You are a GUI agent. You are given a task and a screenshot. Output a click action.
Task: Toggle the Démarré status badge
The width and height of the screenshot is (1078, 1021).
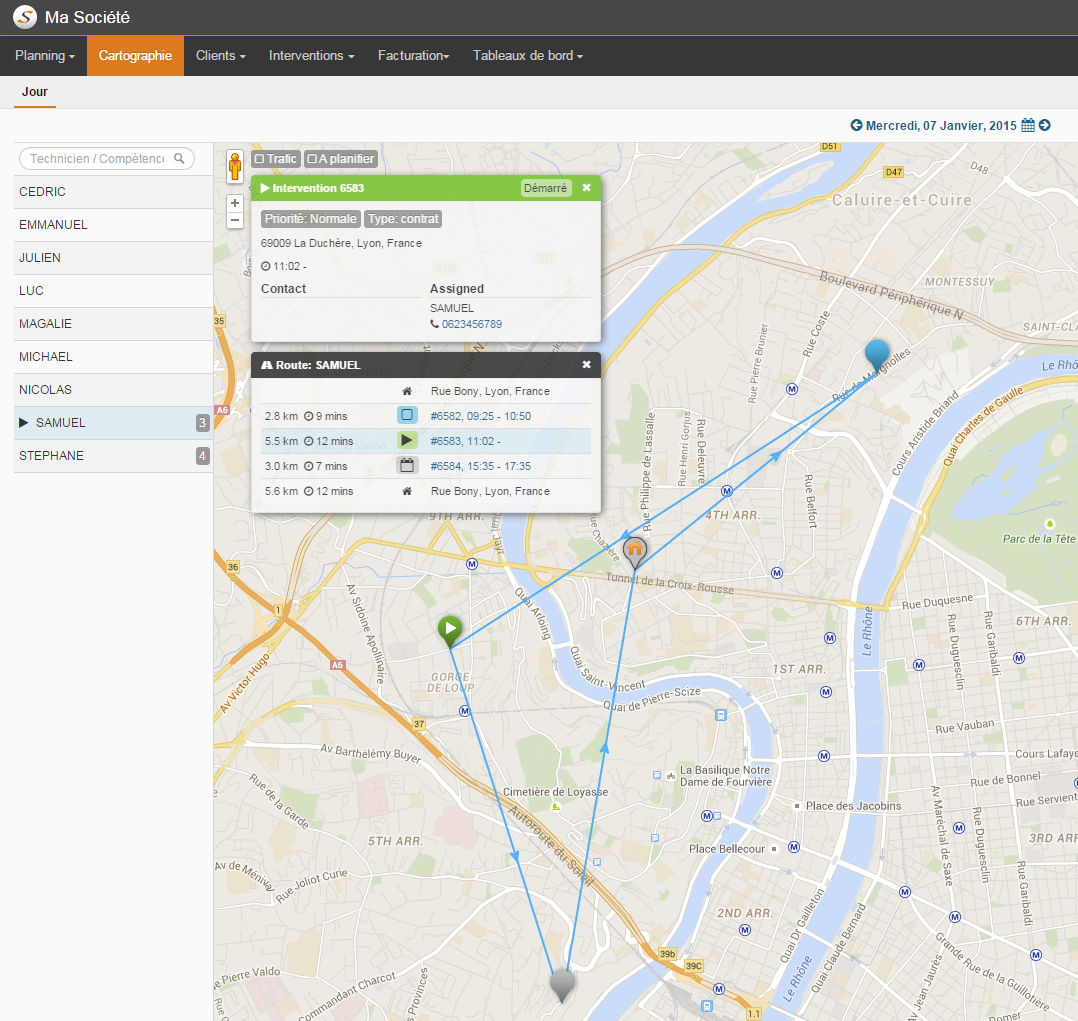pos(544,187)
